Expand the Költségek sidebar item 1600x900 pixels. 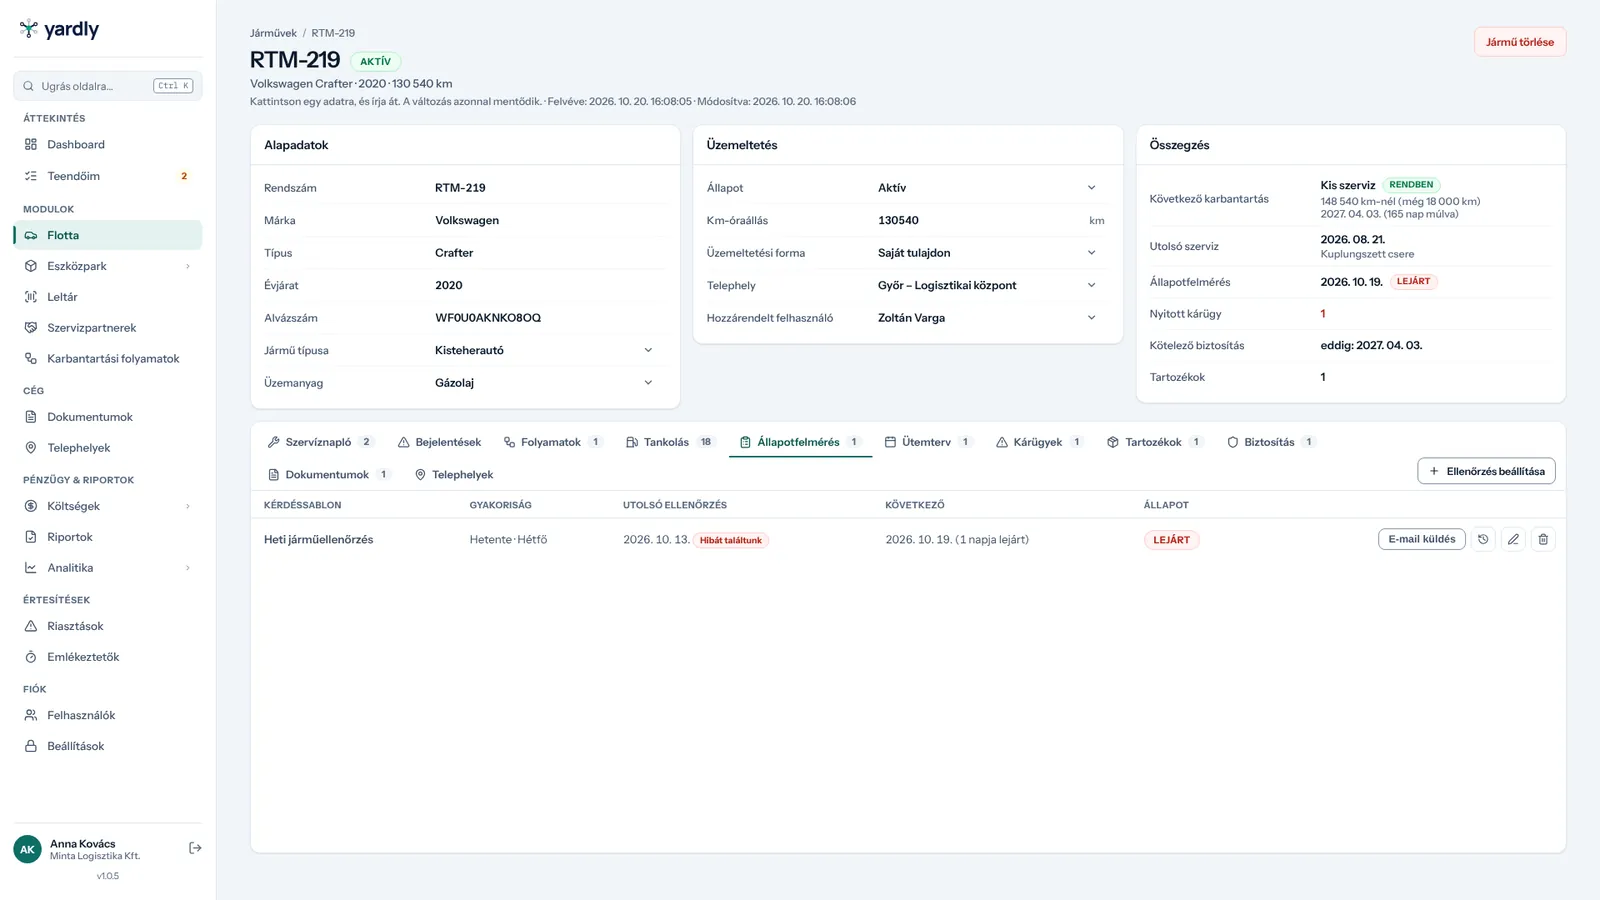coord(108,506)
